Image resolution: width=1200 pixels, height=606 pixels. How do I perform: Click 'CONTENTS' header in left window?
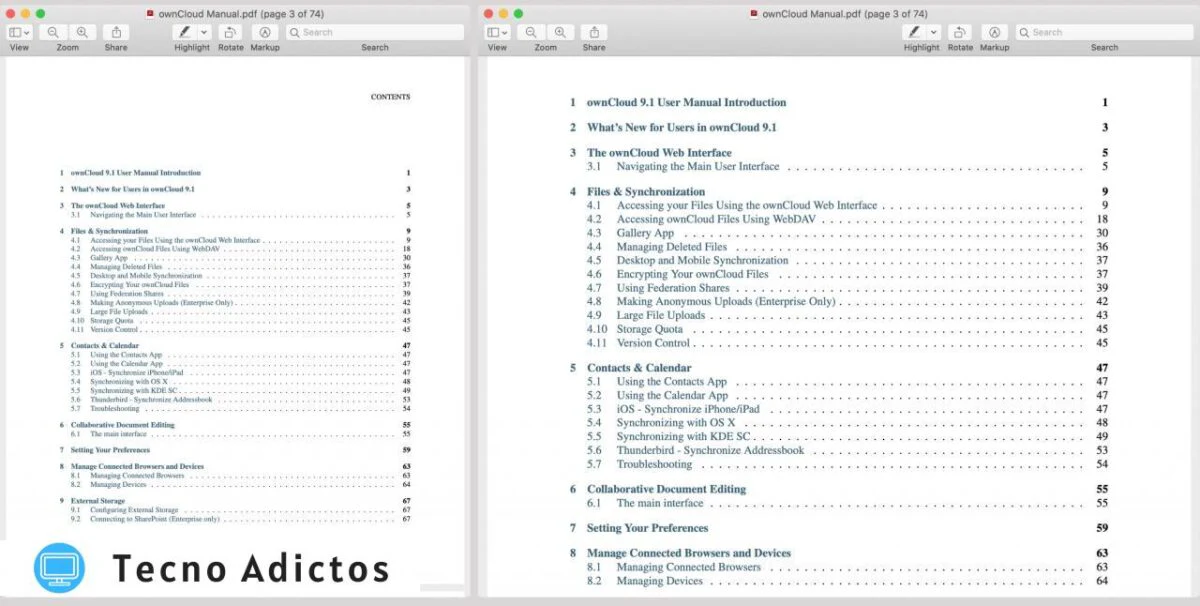tap(390, 97)
